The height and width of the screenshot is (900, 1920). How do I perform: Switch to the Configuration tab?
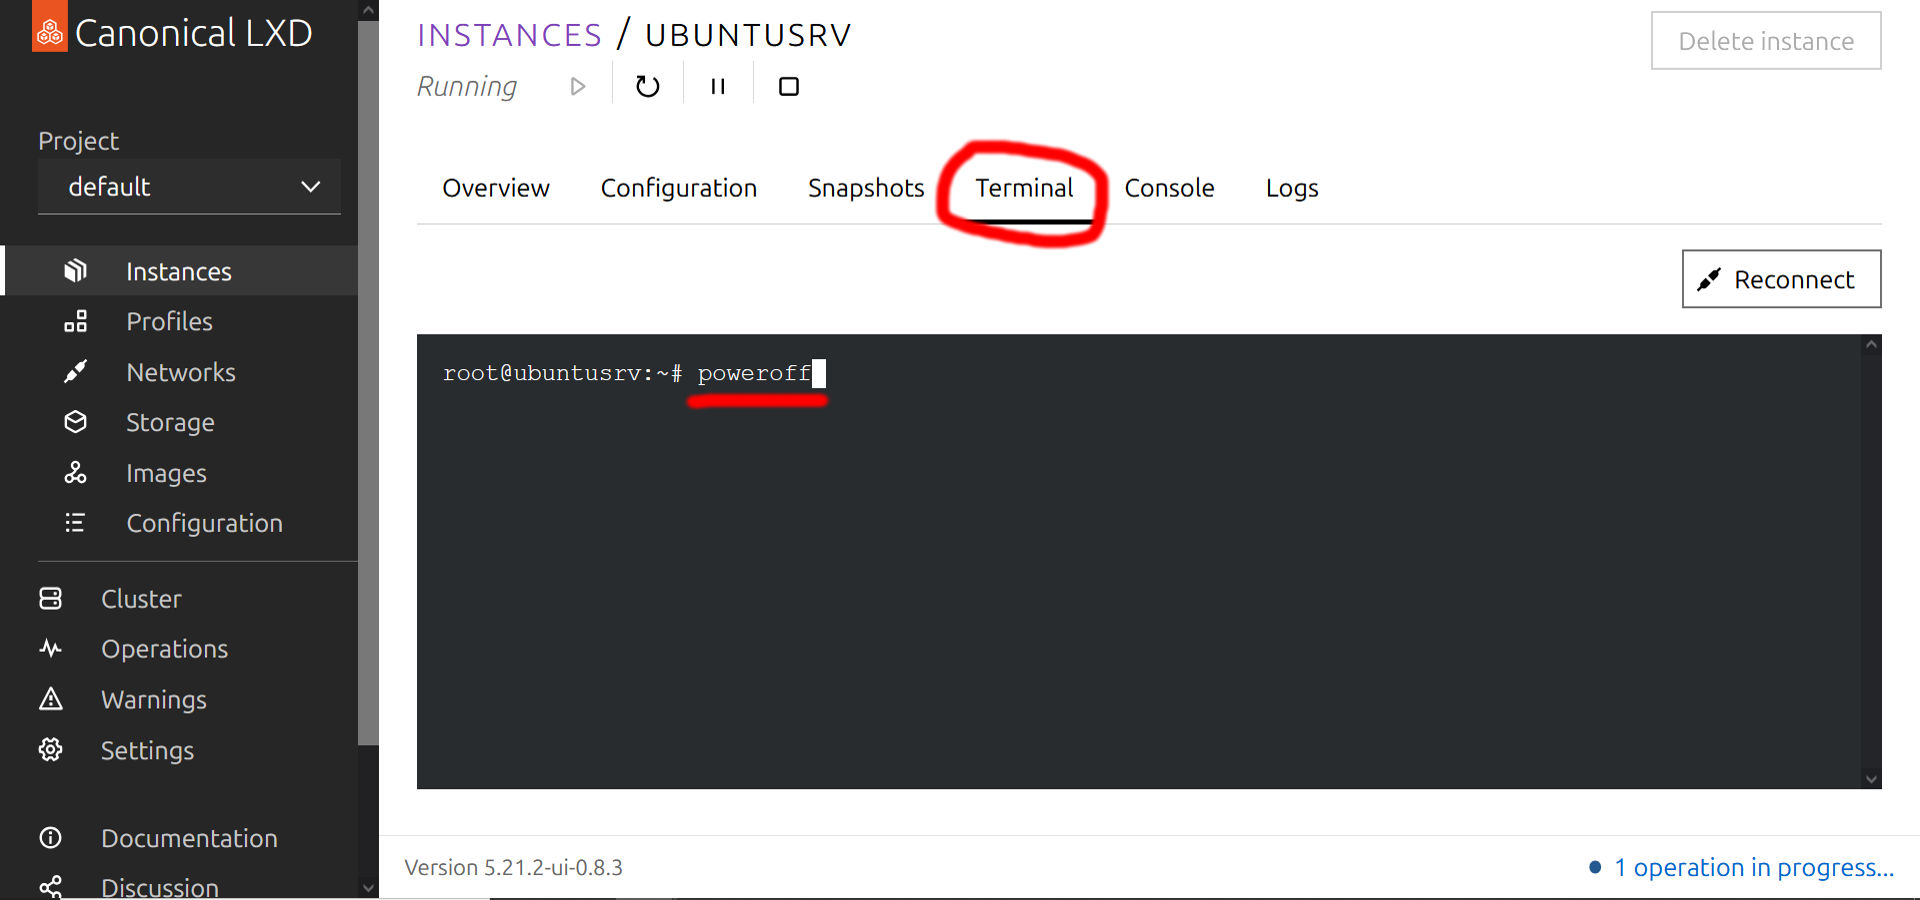(x=679, y=188)
